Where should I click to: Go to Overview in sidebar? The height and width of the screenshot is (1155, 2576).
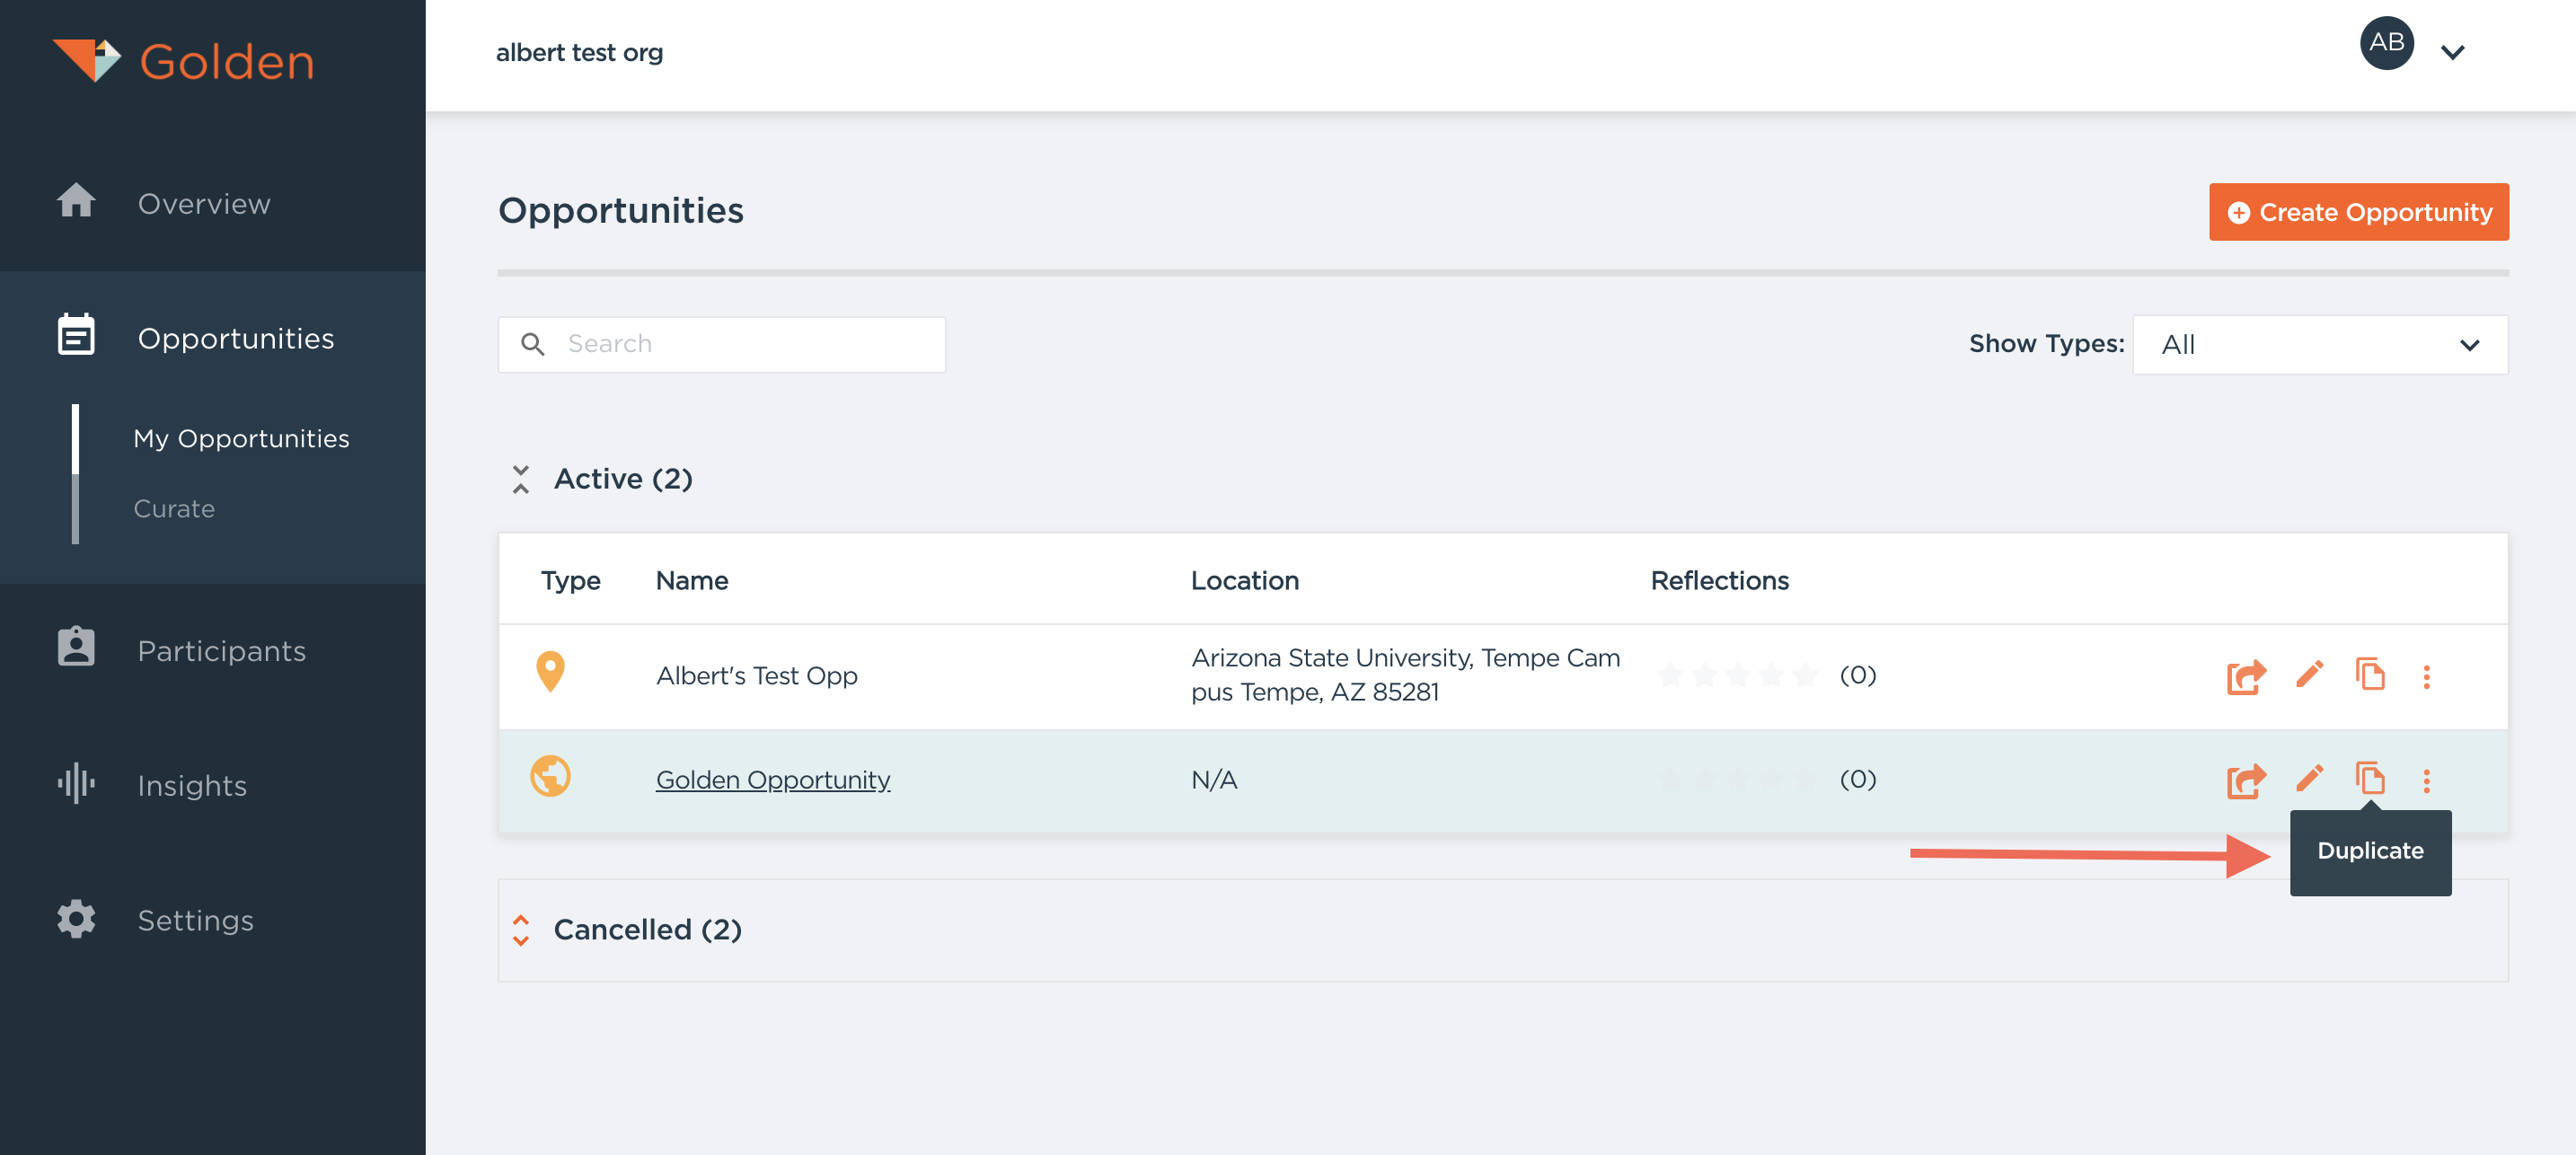204,203
